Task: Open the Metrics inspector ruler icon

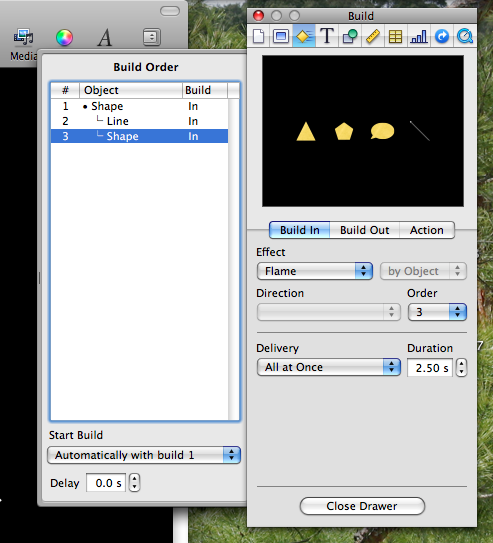Action: 373,36
